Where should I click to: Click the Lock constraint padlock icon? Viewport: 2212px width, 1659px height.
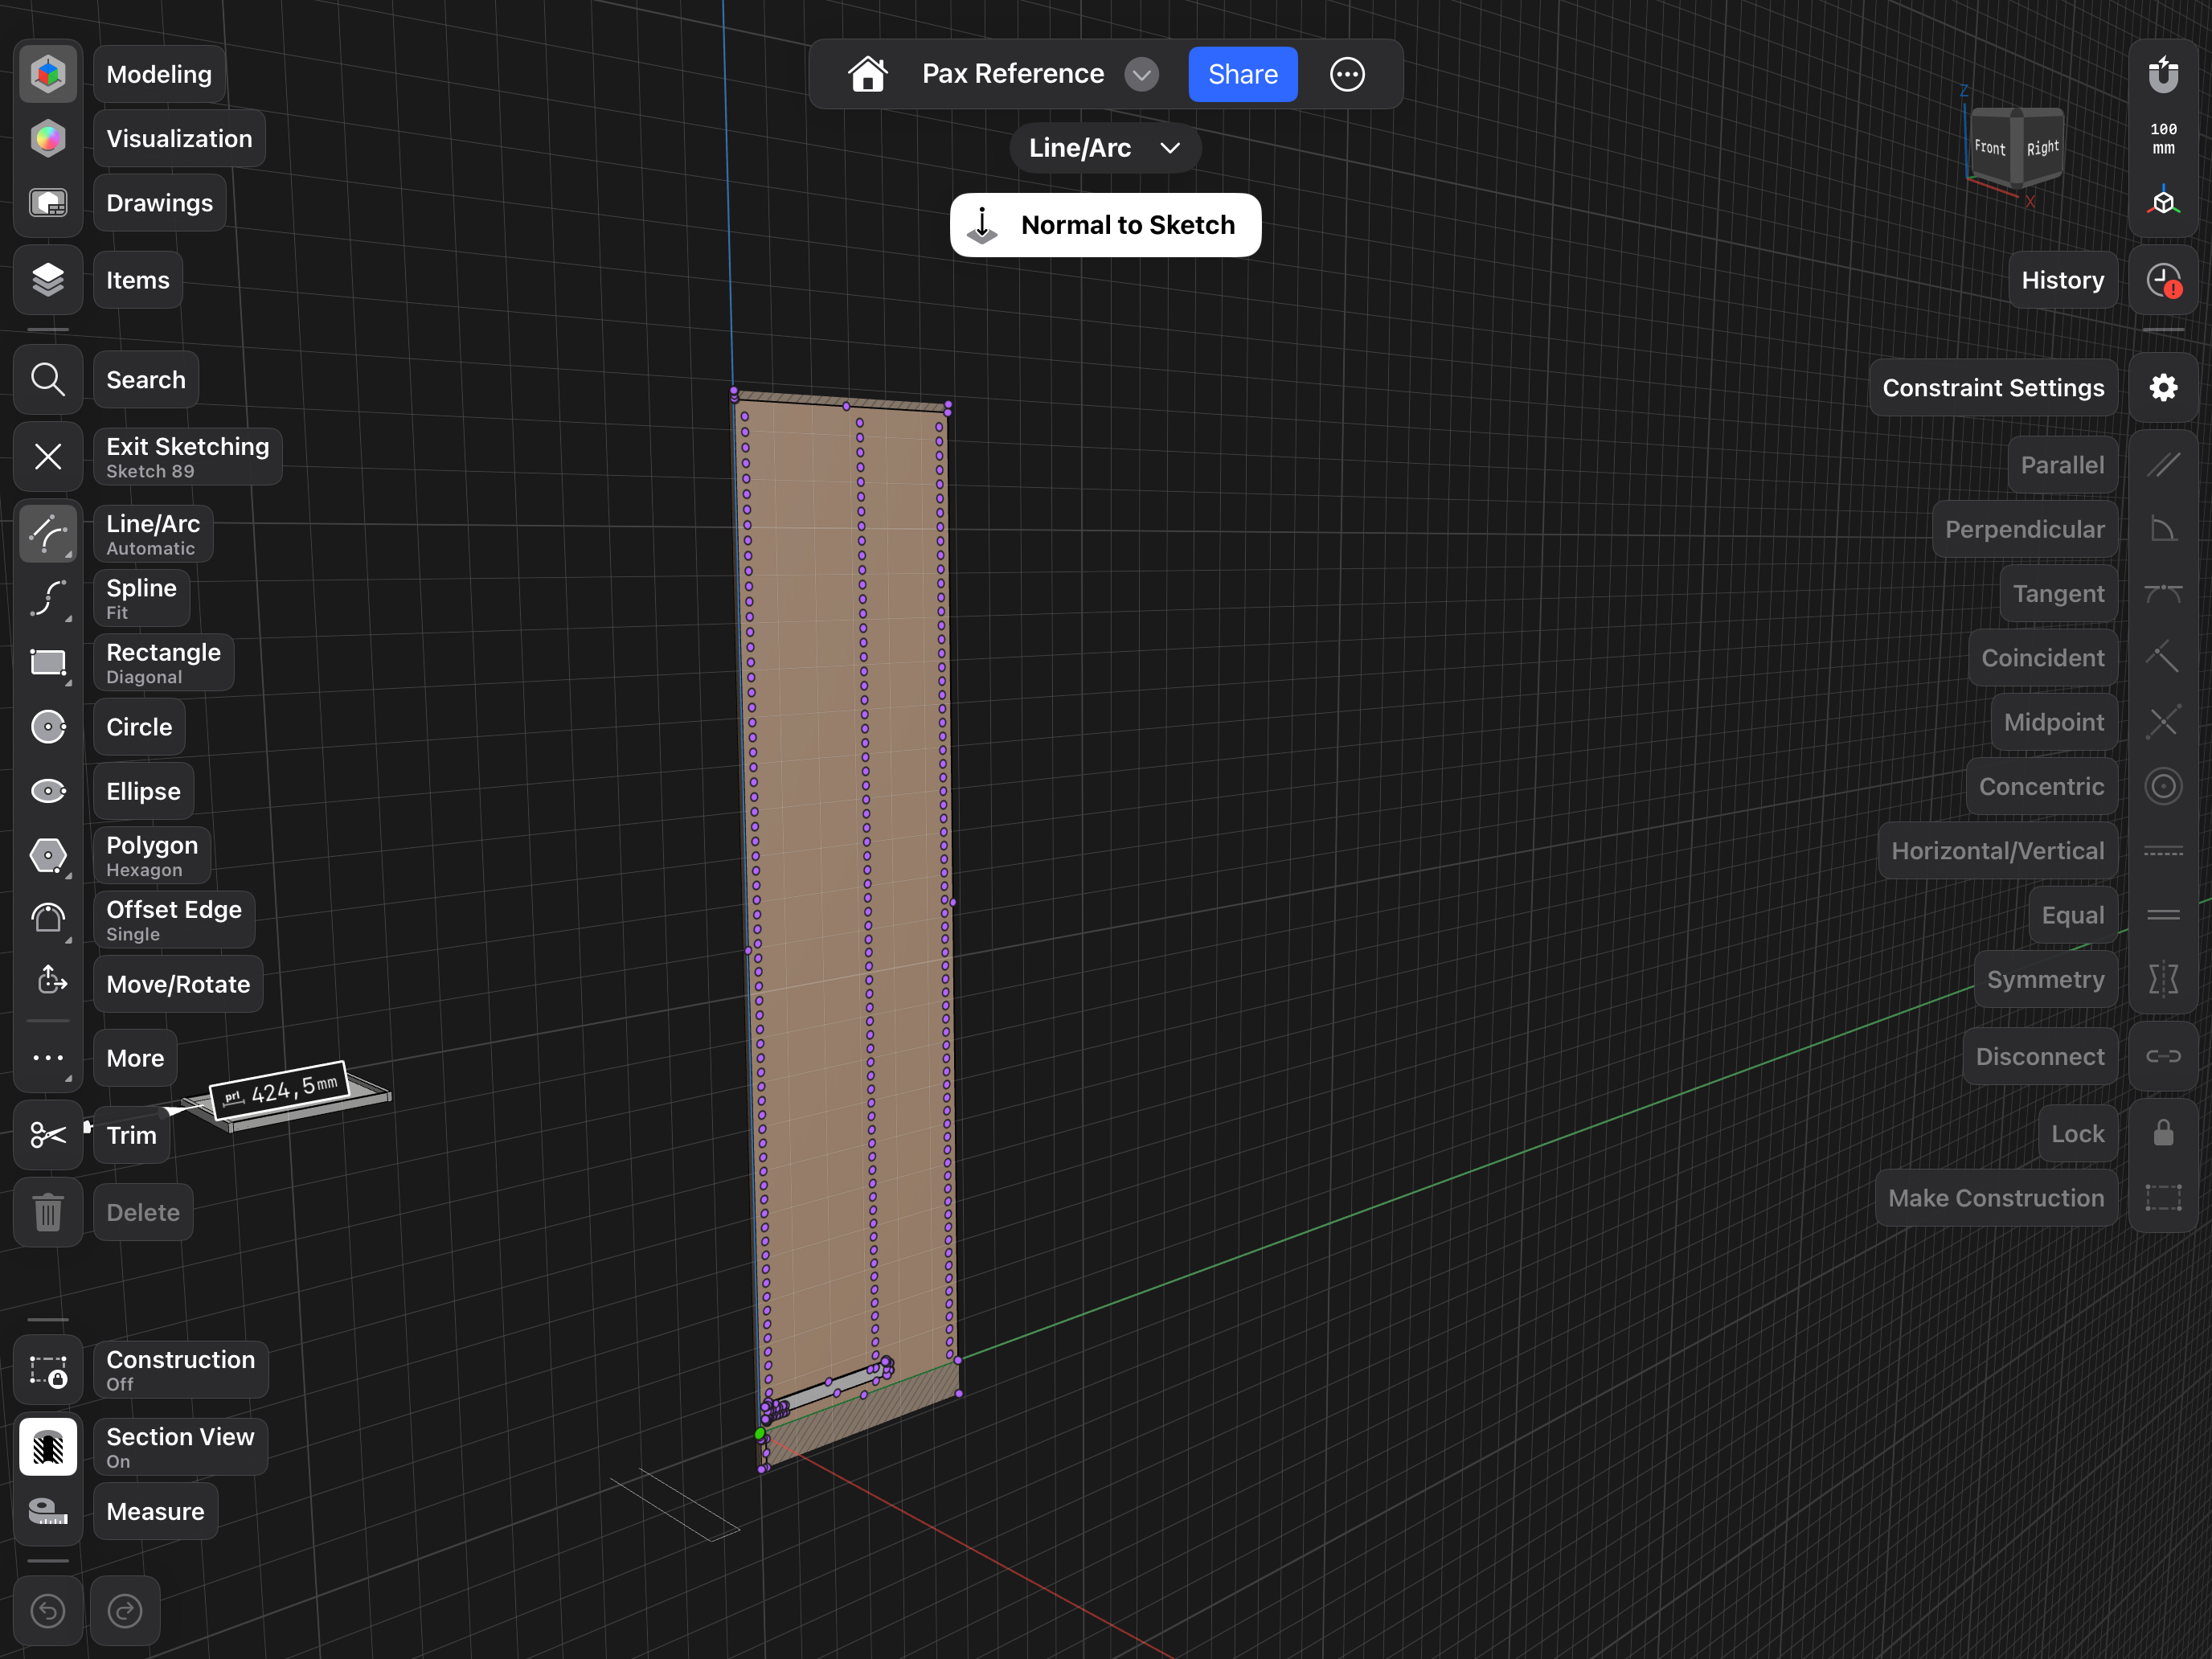[x=2163, y=1133]
